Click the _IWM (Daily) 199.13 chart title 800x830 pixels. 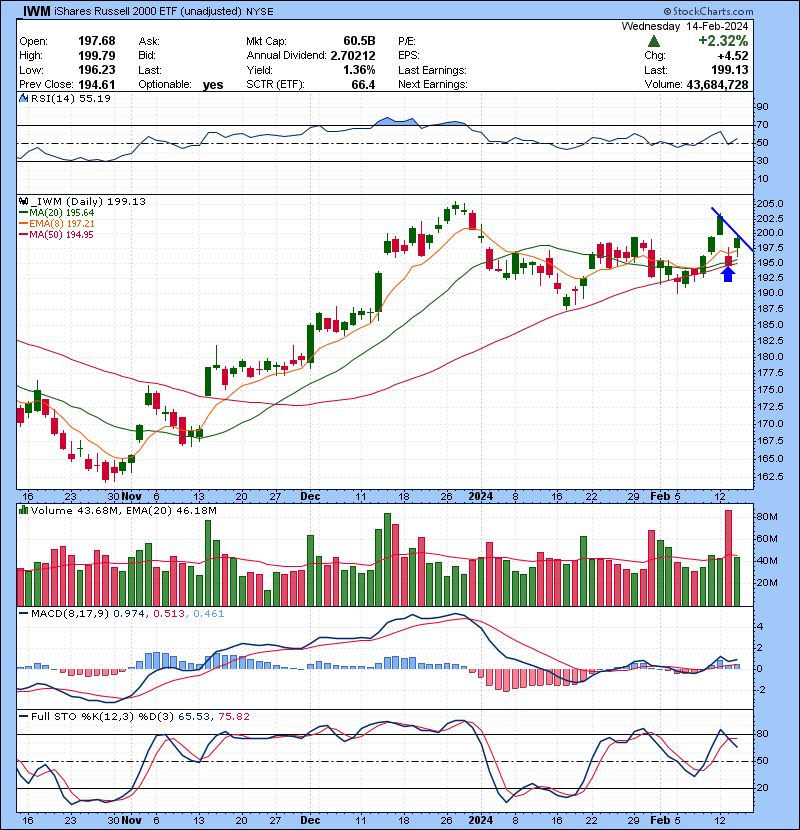[x=87, y=202]
